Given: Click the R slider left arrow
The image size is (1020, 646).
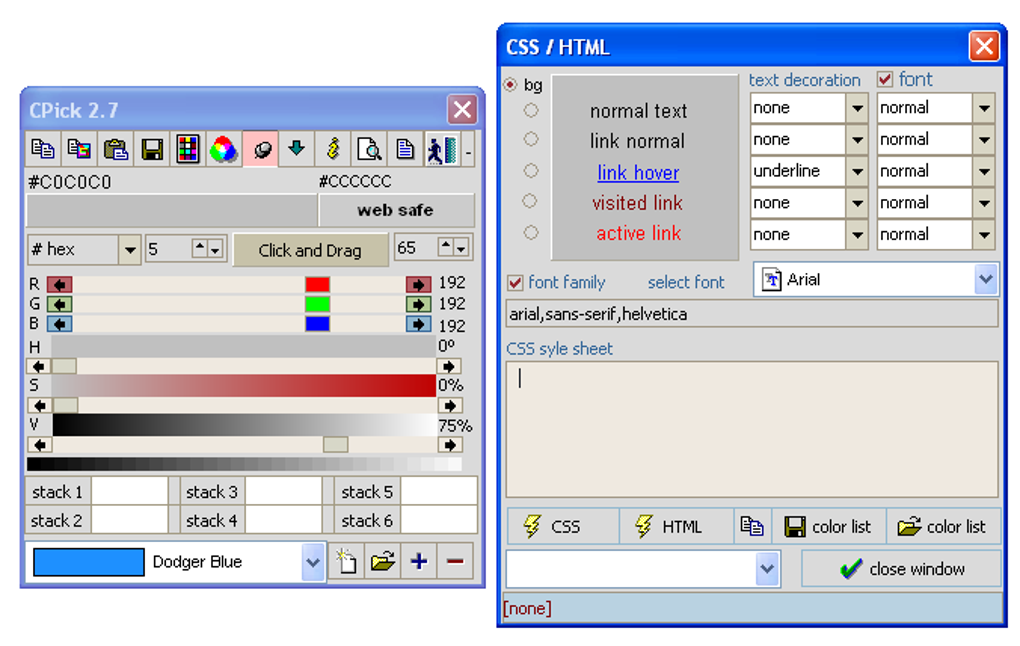Looking at the screenshot, I should tap(59, 284).
